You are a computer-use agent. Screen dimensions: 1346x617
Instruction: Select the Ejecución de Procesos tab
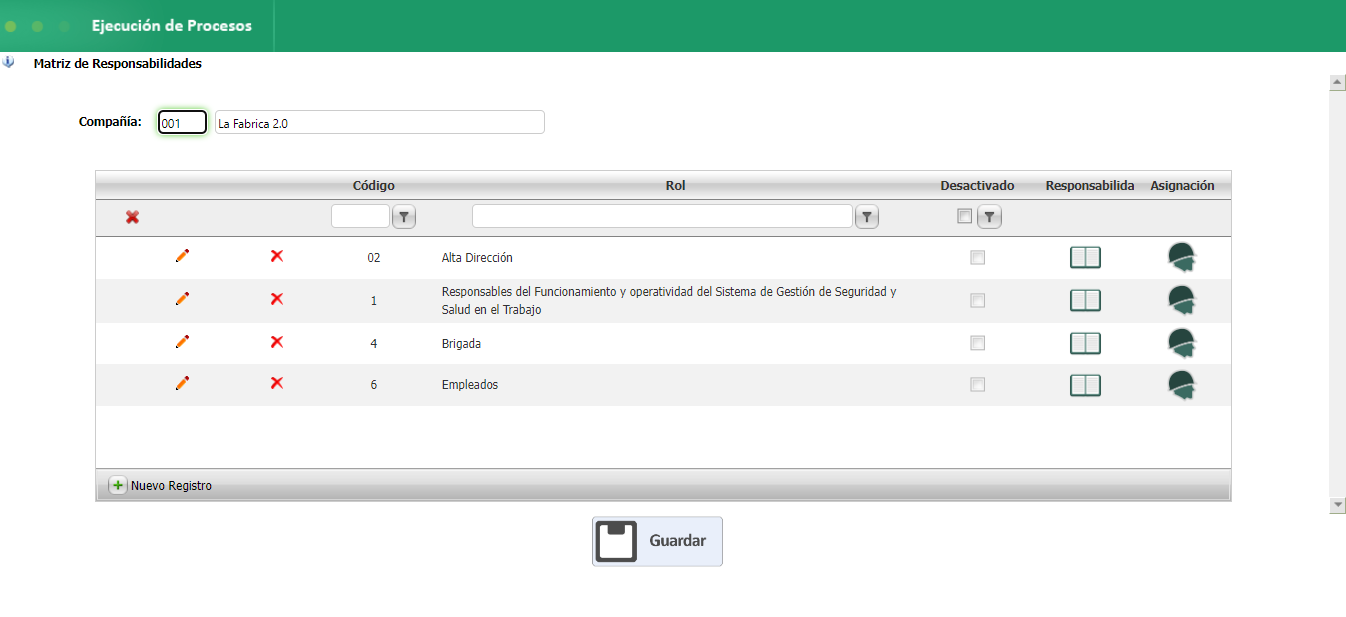click(x=172, y=26)
